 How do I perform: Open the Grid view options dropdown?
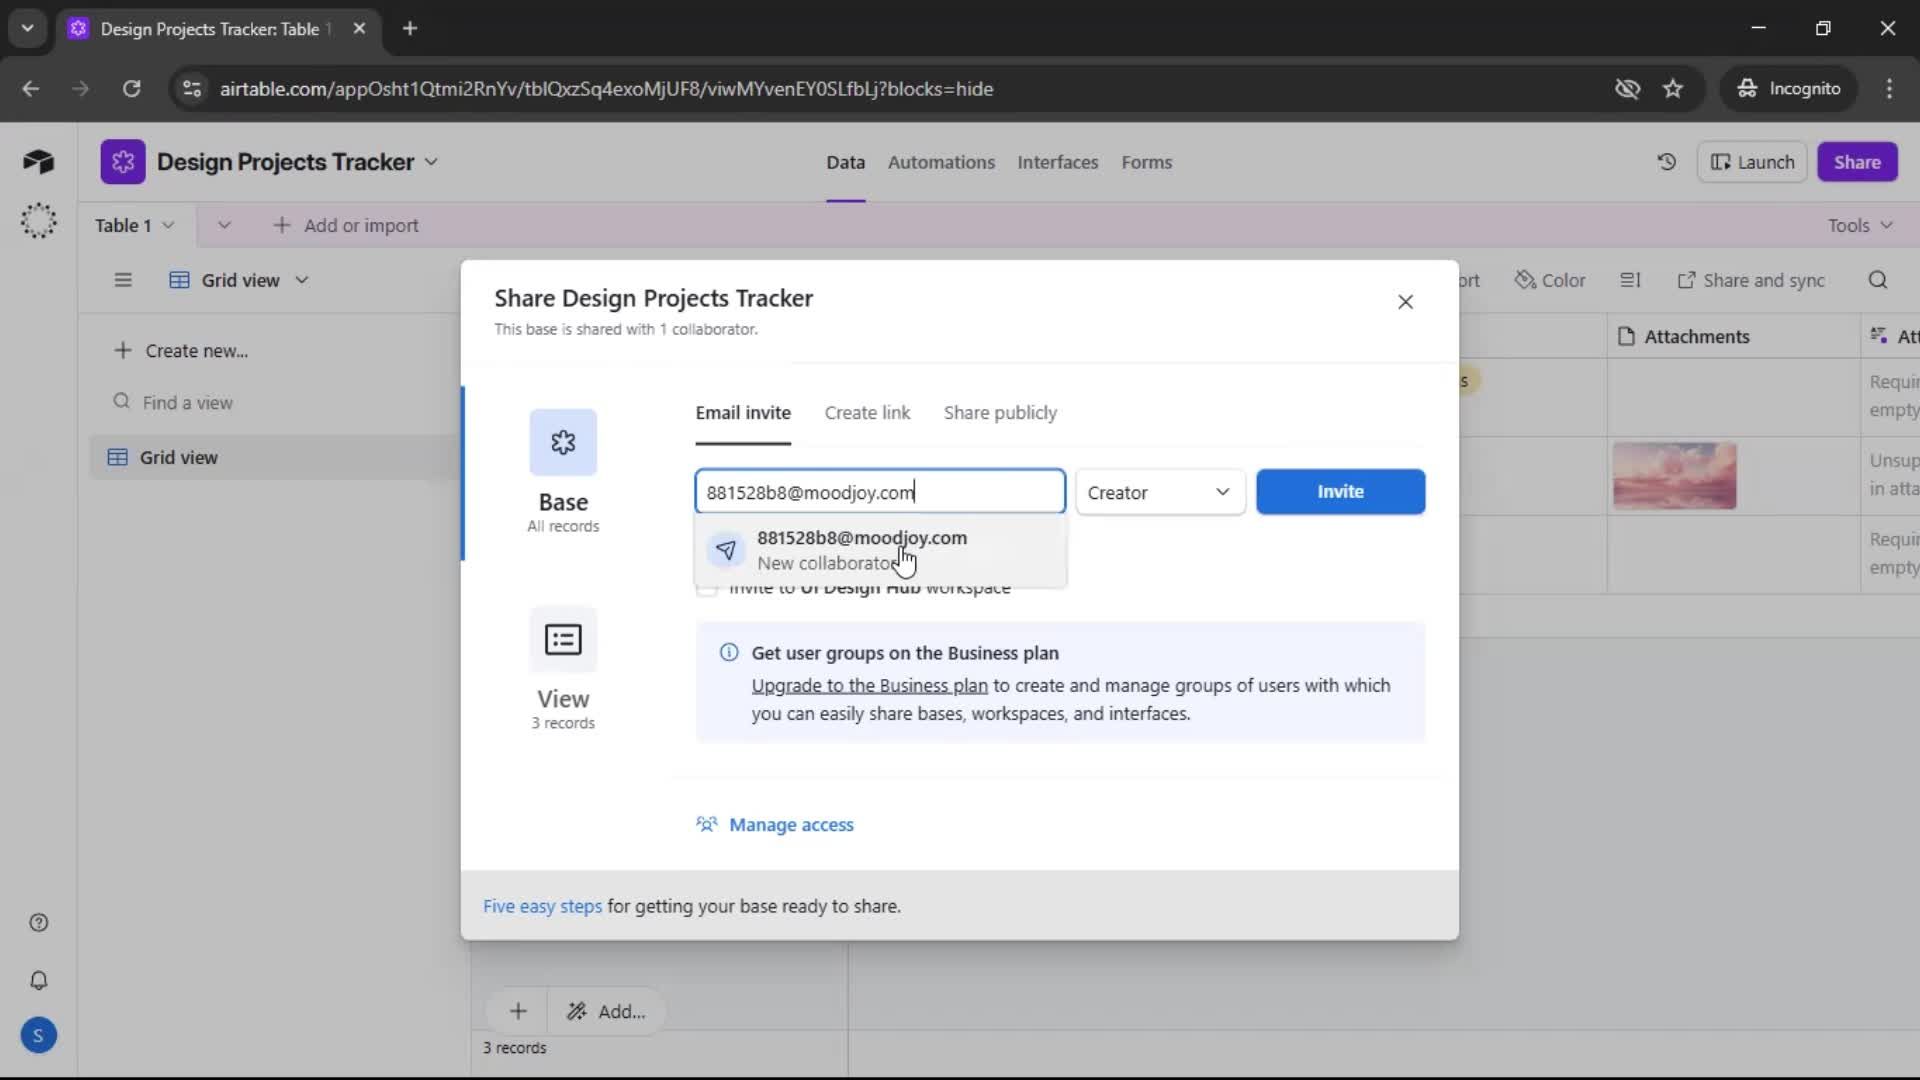[x=301, y=280]
